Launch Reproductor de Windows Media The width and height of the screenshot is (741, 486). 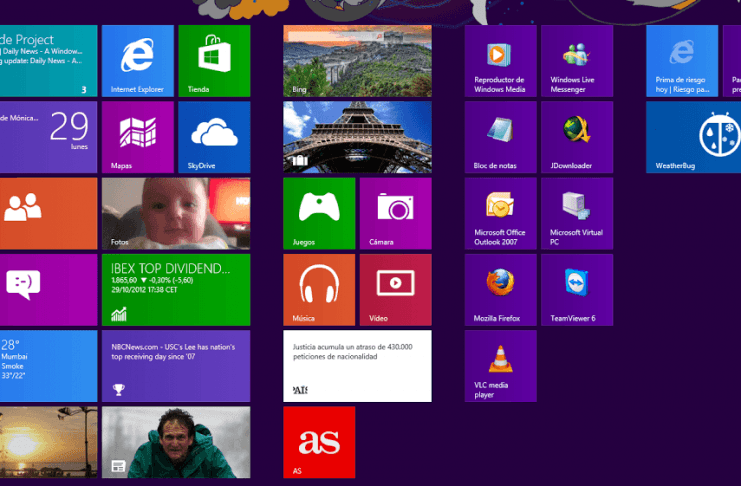[500, 61]
